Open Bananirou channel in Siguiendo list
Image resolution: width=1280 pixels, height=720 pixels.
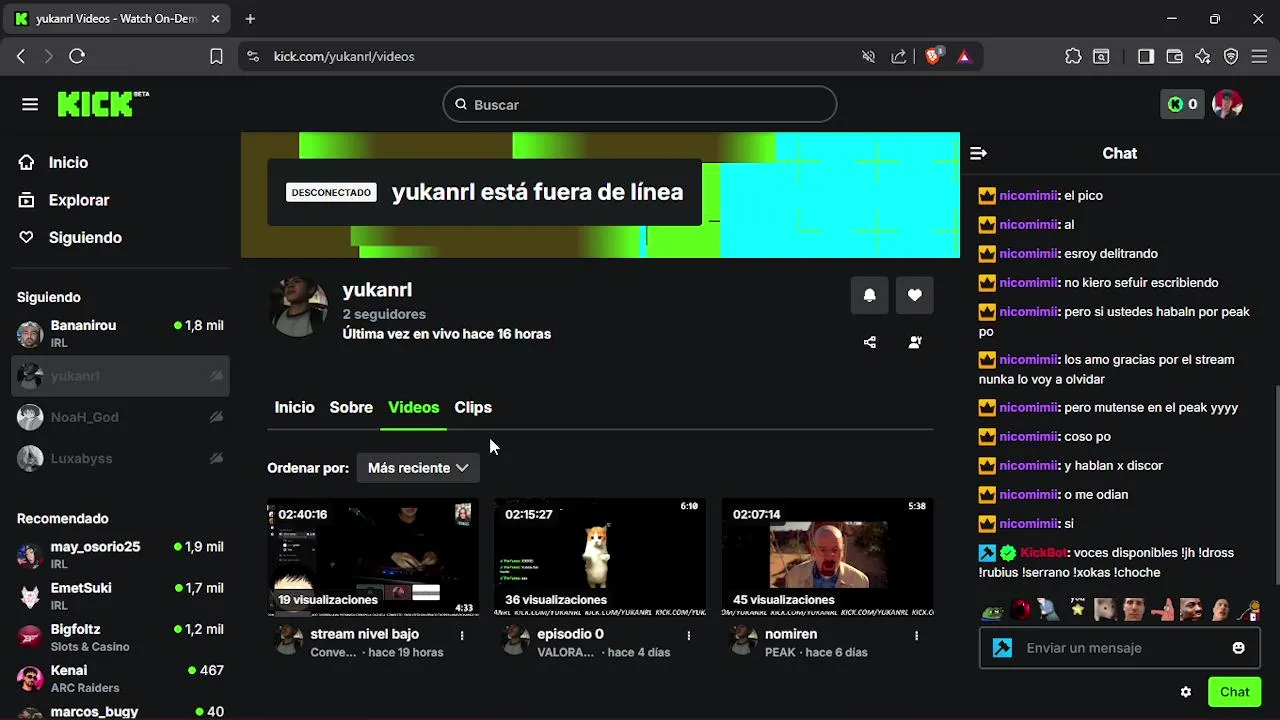[120, 334]
